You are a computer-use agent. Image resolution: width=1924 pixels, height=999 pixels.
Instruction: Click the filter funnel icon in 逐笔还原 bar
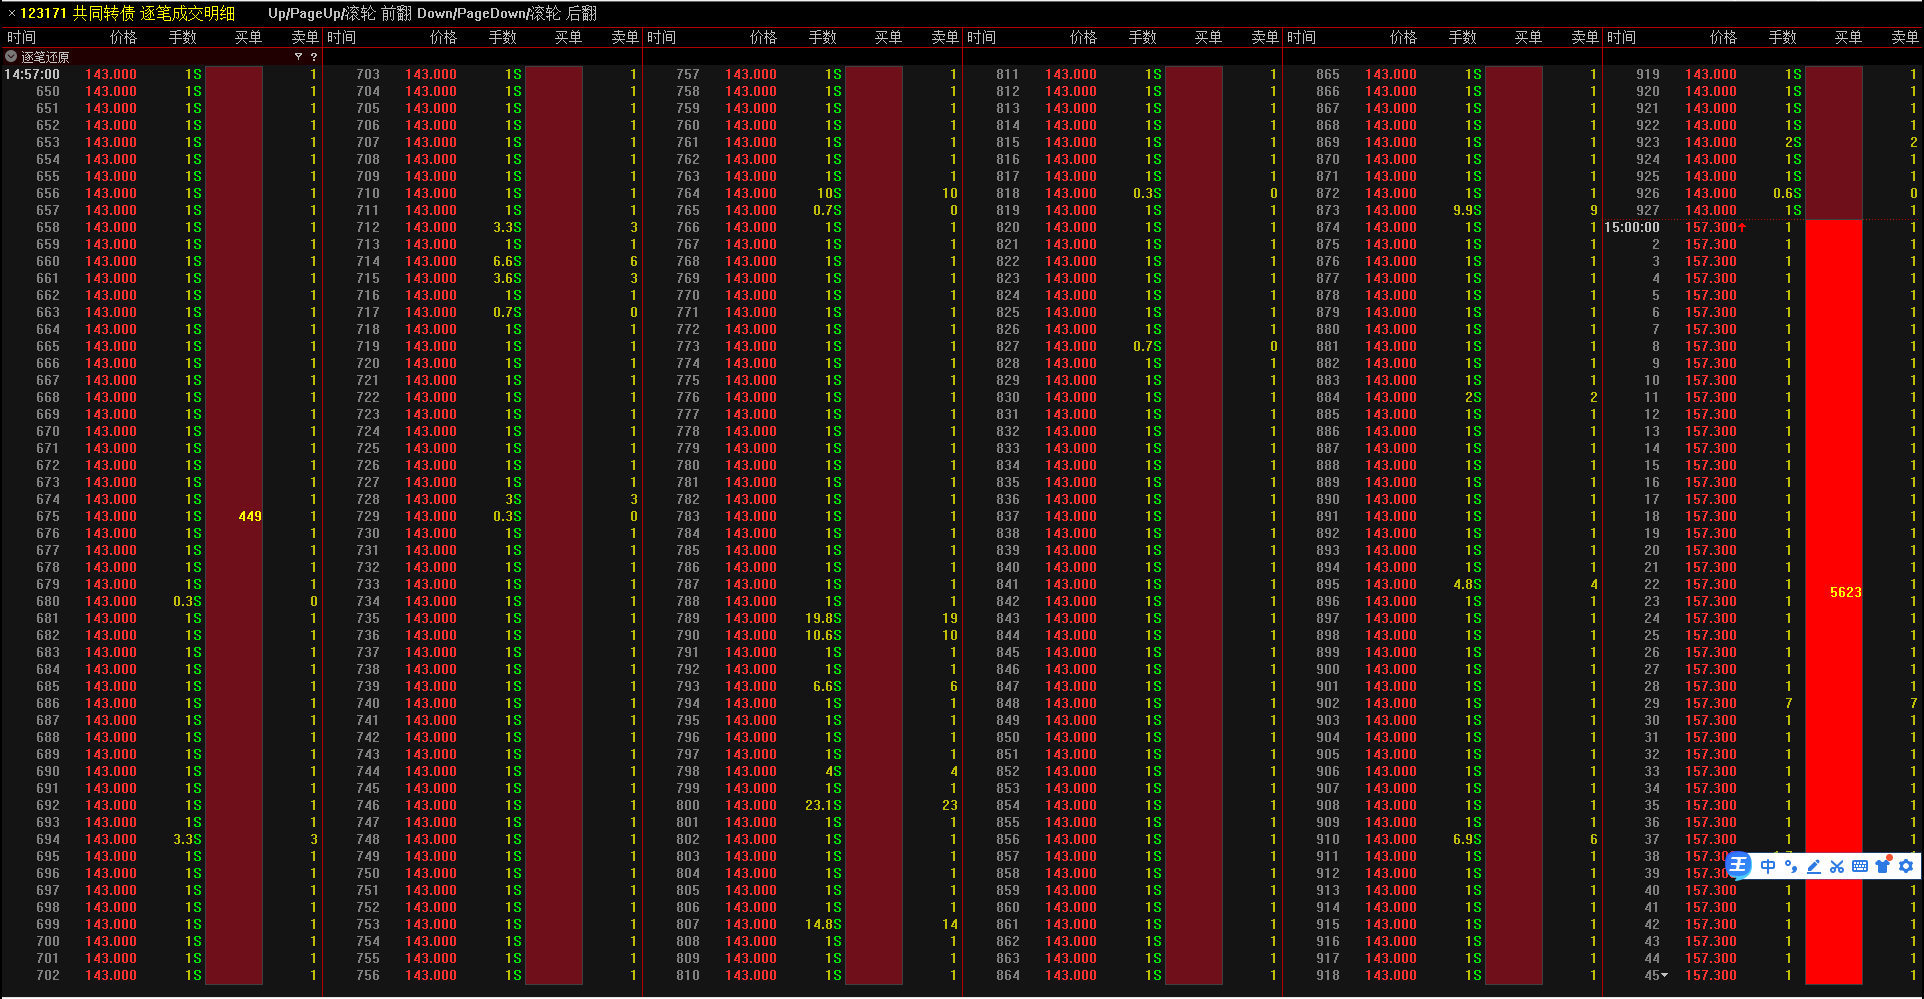(x=298, y=57)
